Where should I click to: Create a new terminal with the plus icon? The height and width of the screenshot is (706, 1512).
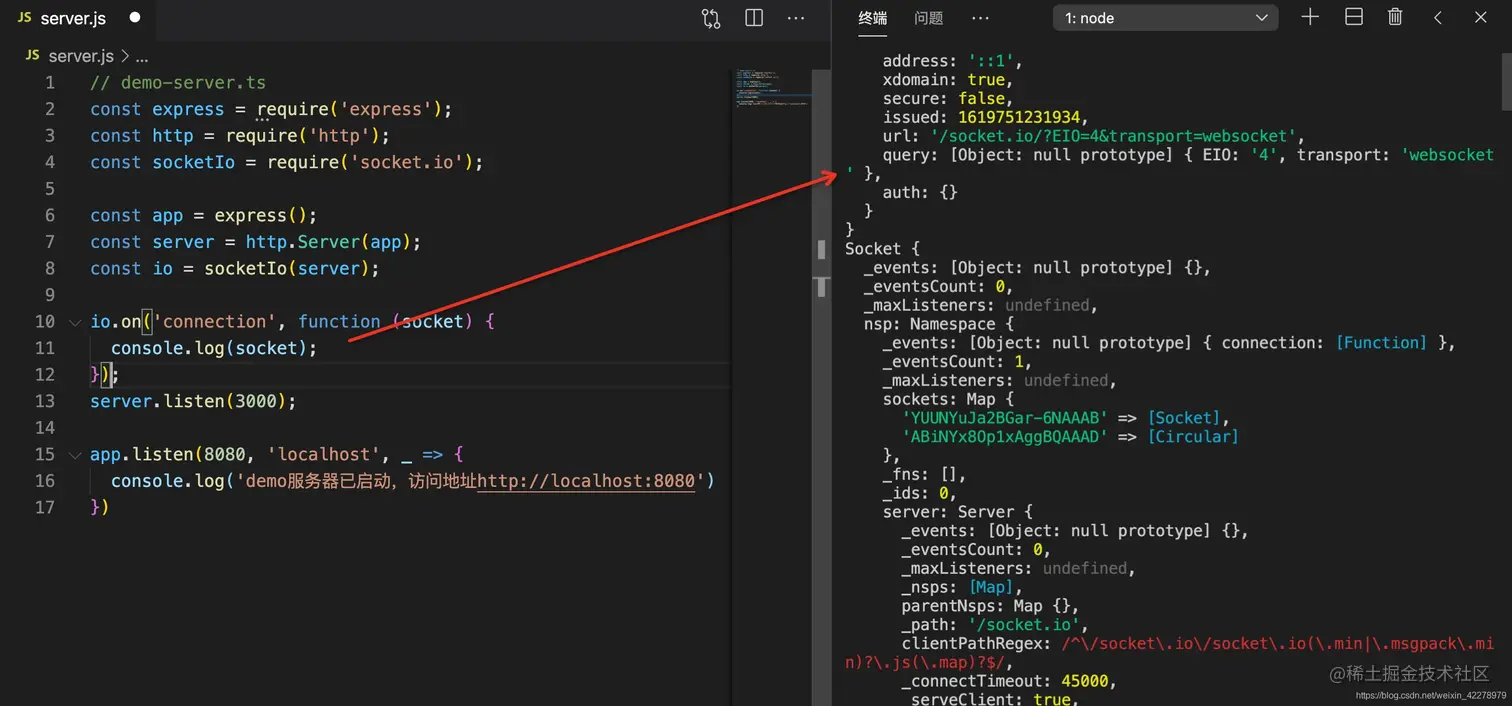tap(1310, 17)
